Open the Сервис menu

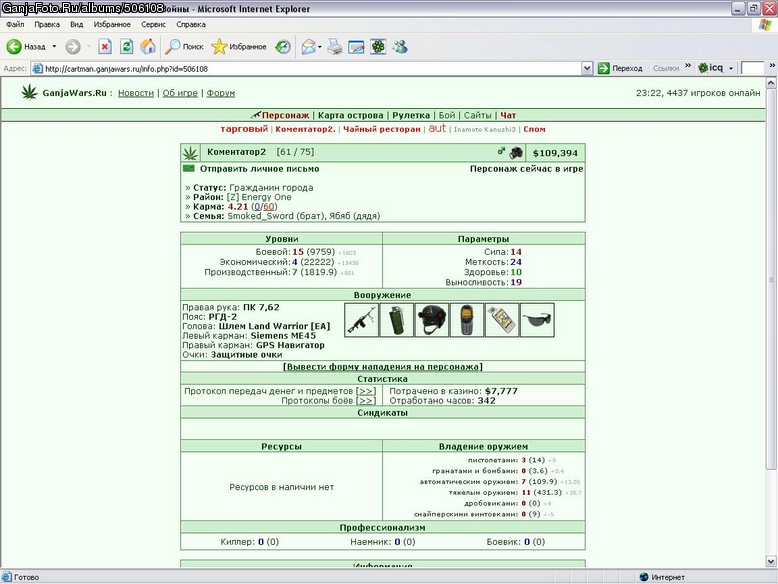153,24
